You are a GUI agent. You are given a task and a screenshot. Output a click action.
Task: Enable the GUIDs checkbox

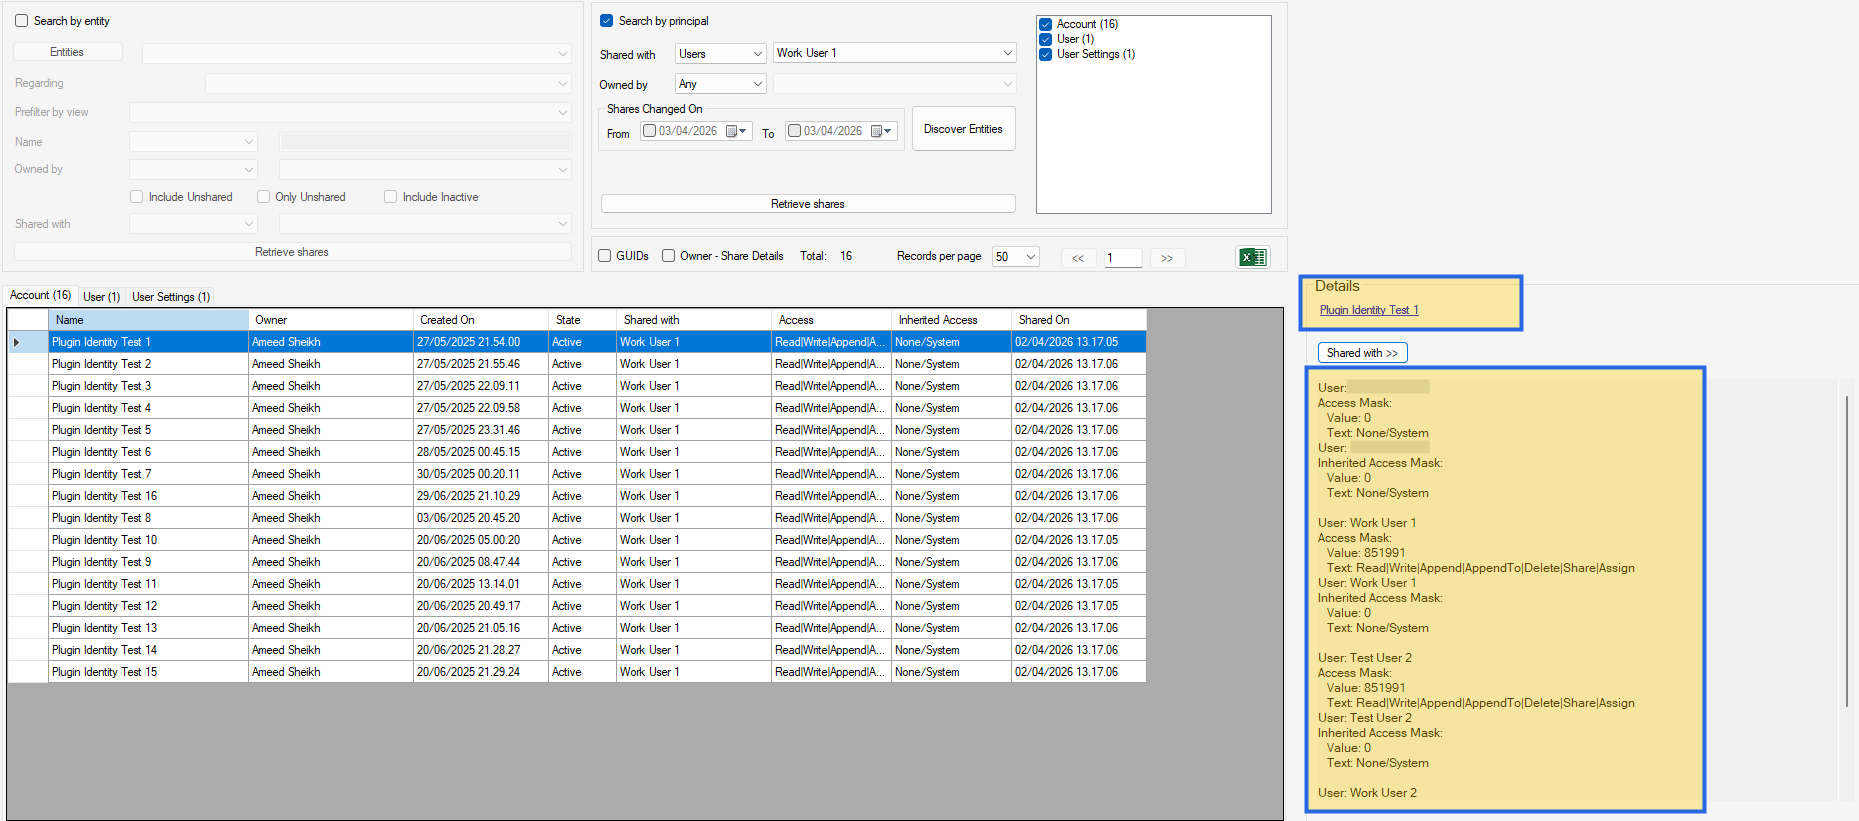click(604, 256)
